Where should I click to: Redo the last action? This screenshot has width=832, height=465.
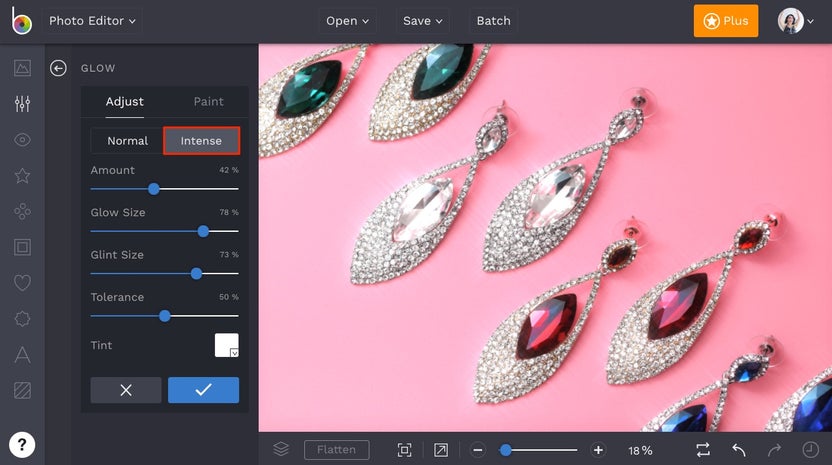click(774, 450)
